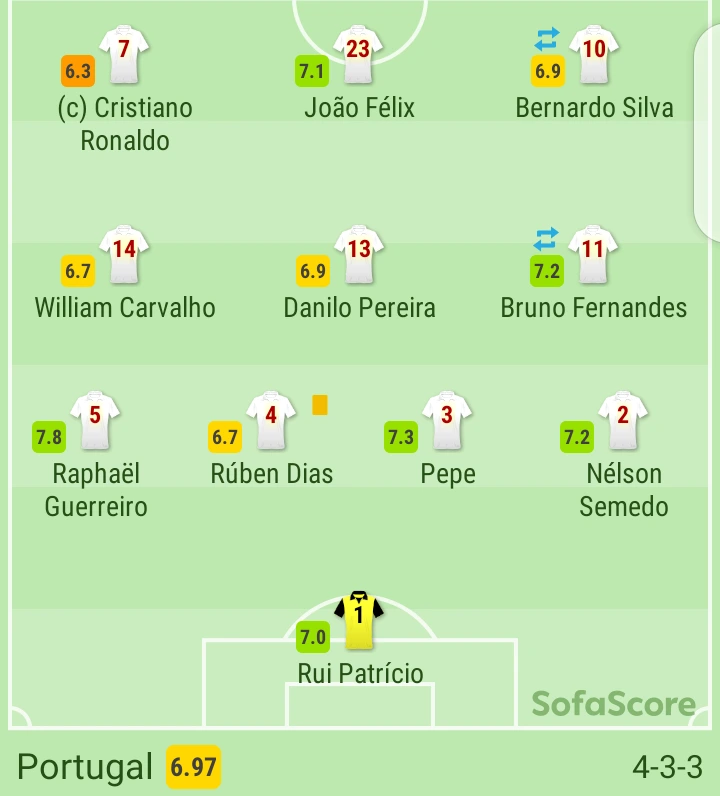Tap Raphaël Guerreiro's number 5 shirt
Screen dimensions: 720x796
[95, 420]
